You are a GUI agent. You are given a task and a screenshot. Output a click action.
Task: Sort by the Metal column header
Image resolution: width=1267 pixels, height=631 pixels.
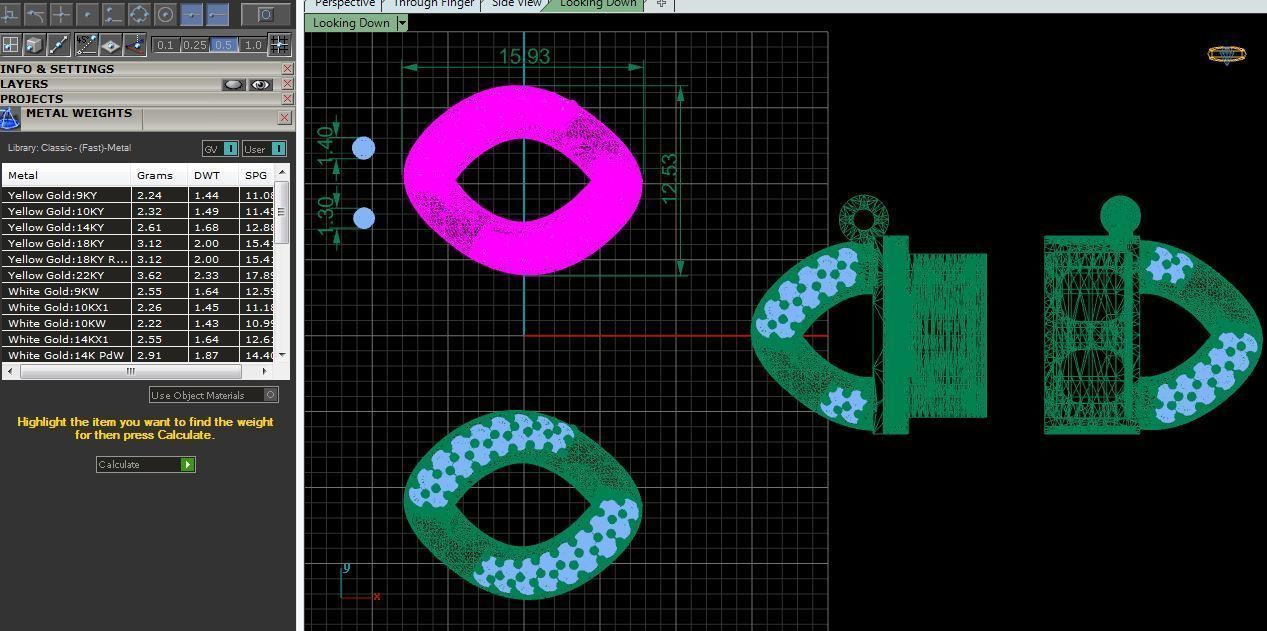67,175
